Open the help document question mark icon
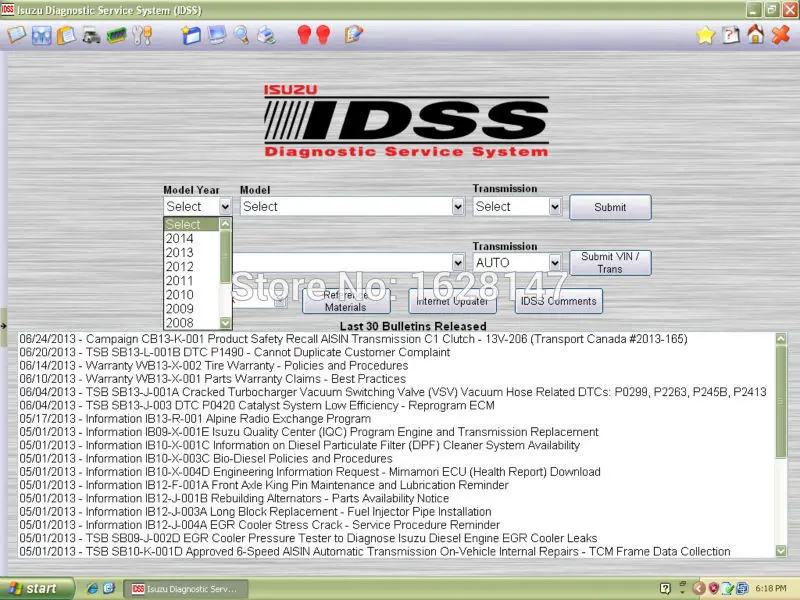 pyautogui.click(x=731, y=35)
